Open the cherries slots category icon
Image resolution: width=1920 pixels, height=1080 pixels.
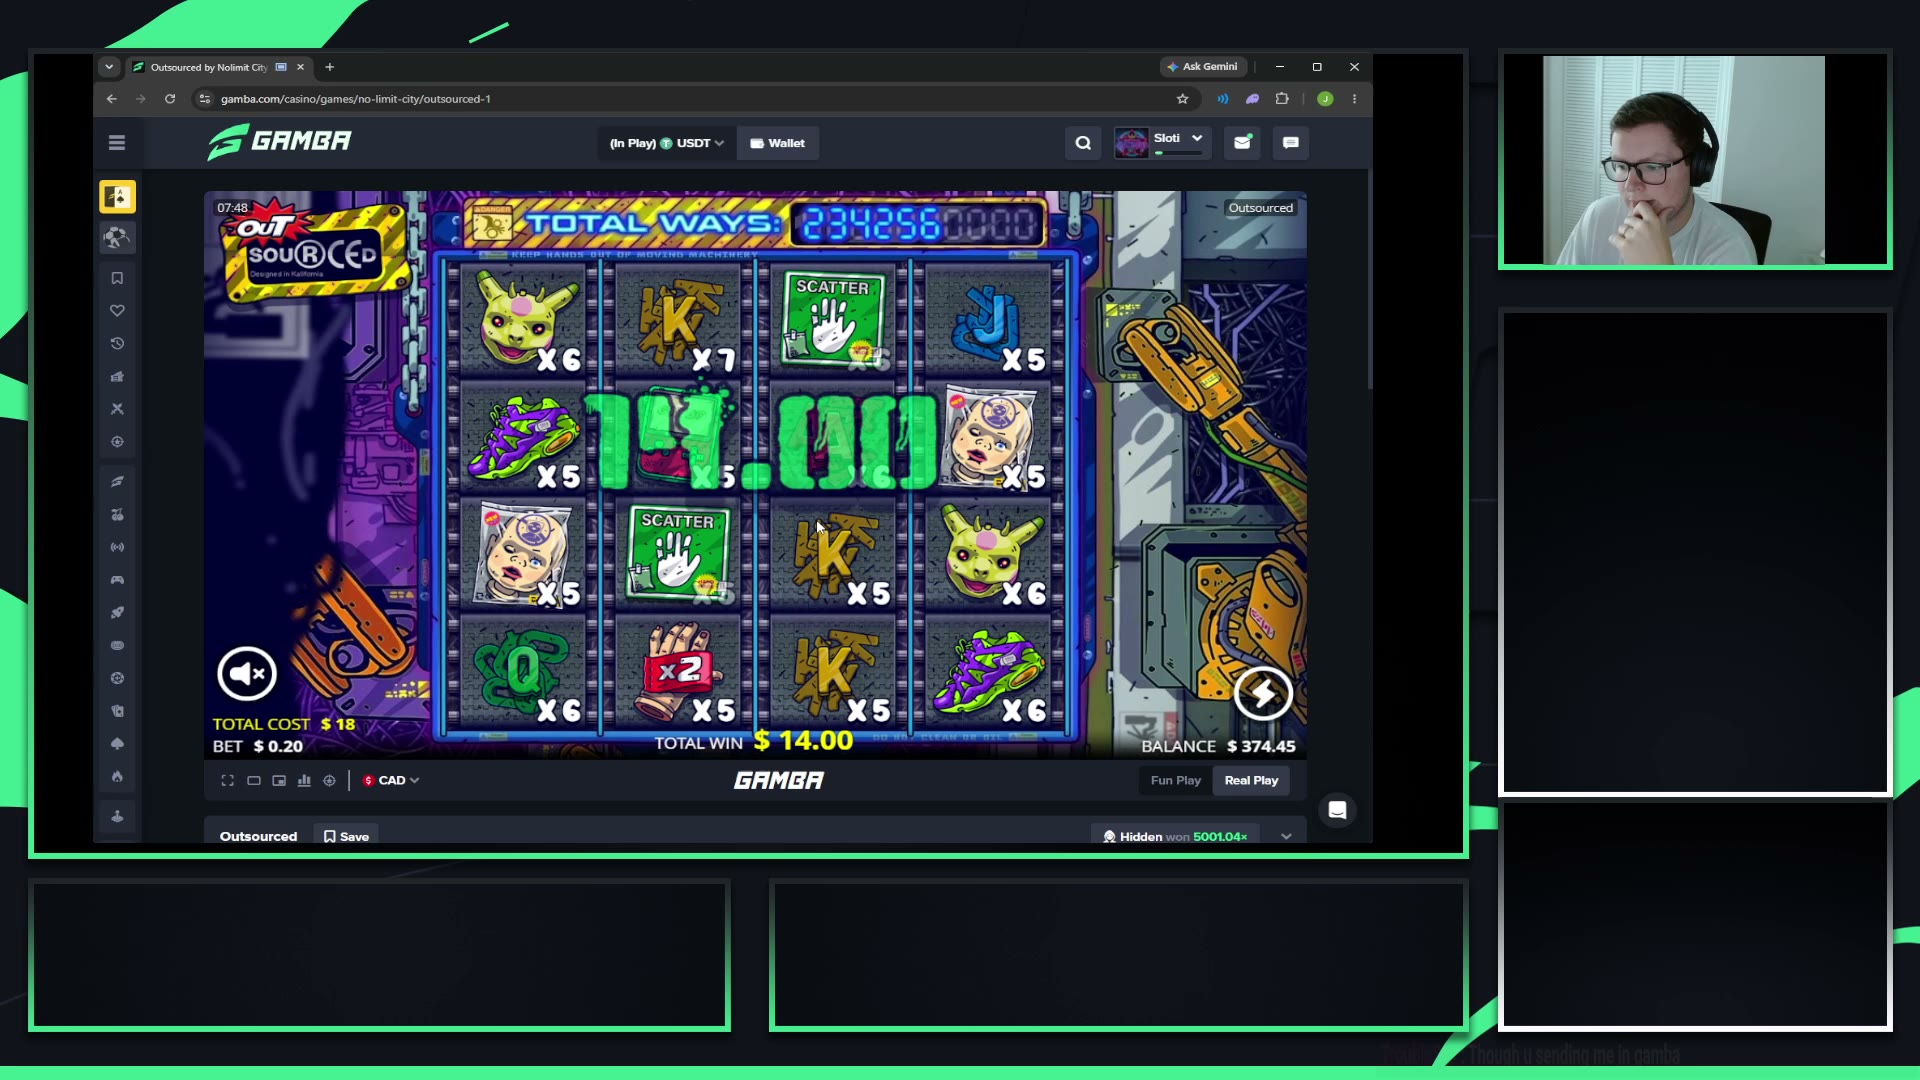117,515
